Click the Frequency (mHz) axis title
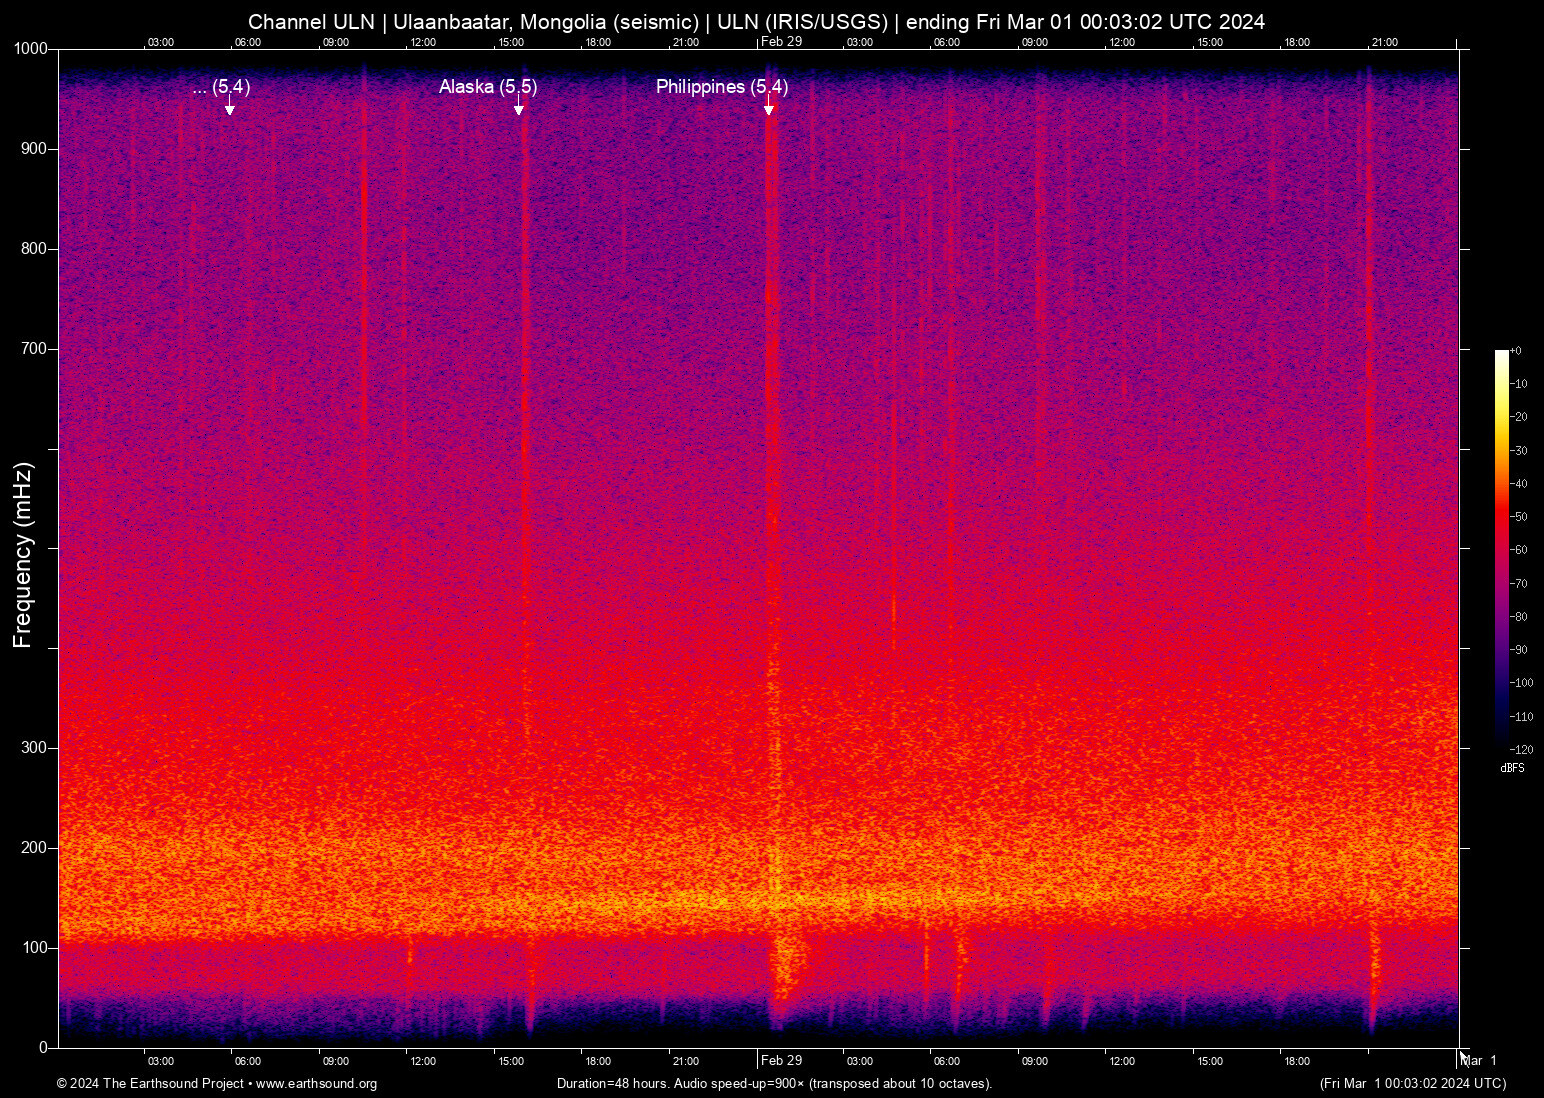This screenshot has height=1098, width=1544. point(23,555)
